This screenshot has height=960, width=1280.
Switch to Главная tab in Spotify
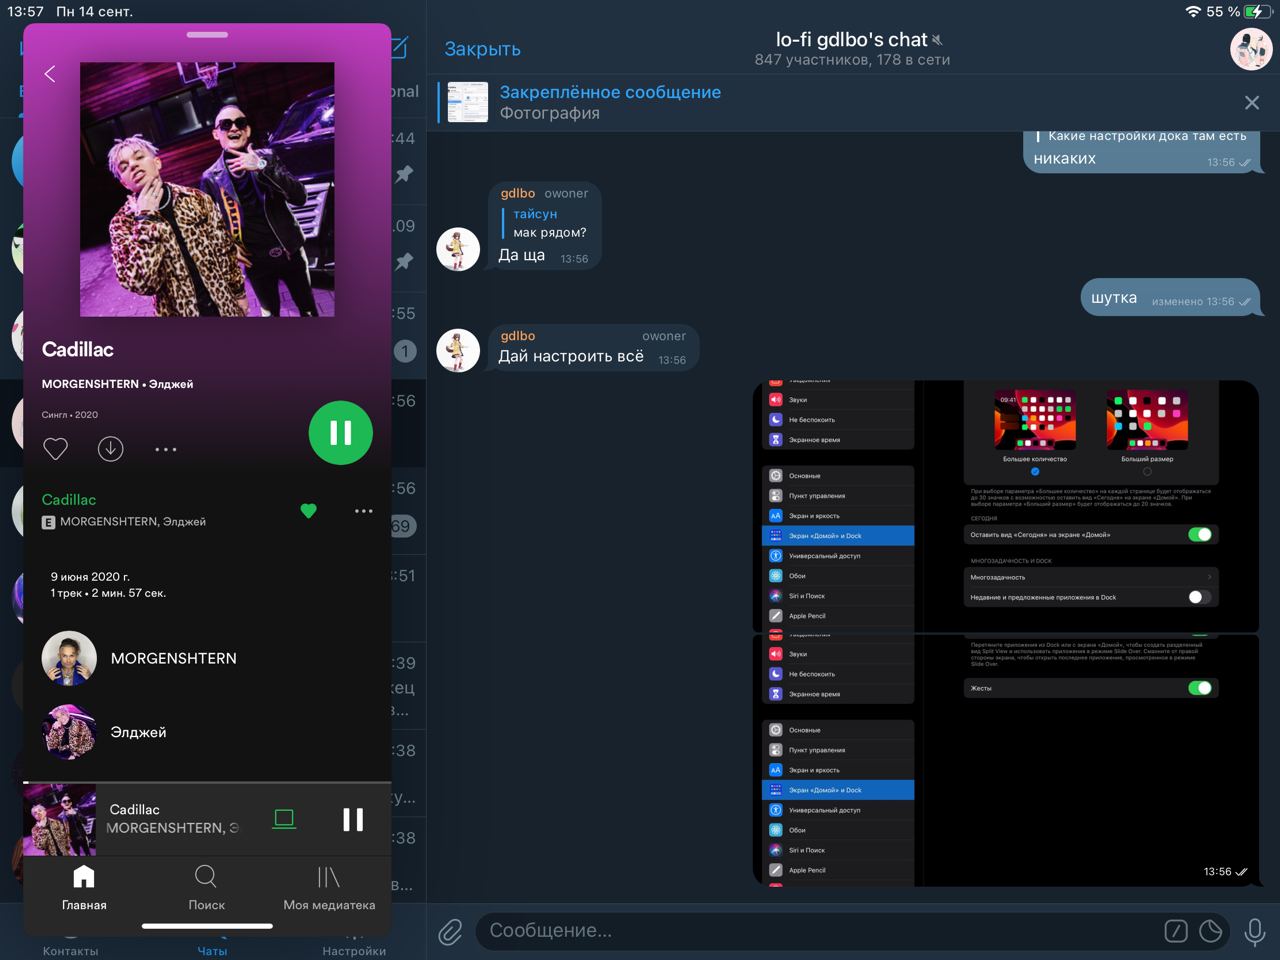point(84,888)
